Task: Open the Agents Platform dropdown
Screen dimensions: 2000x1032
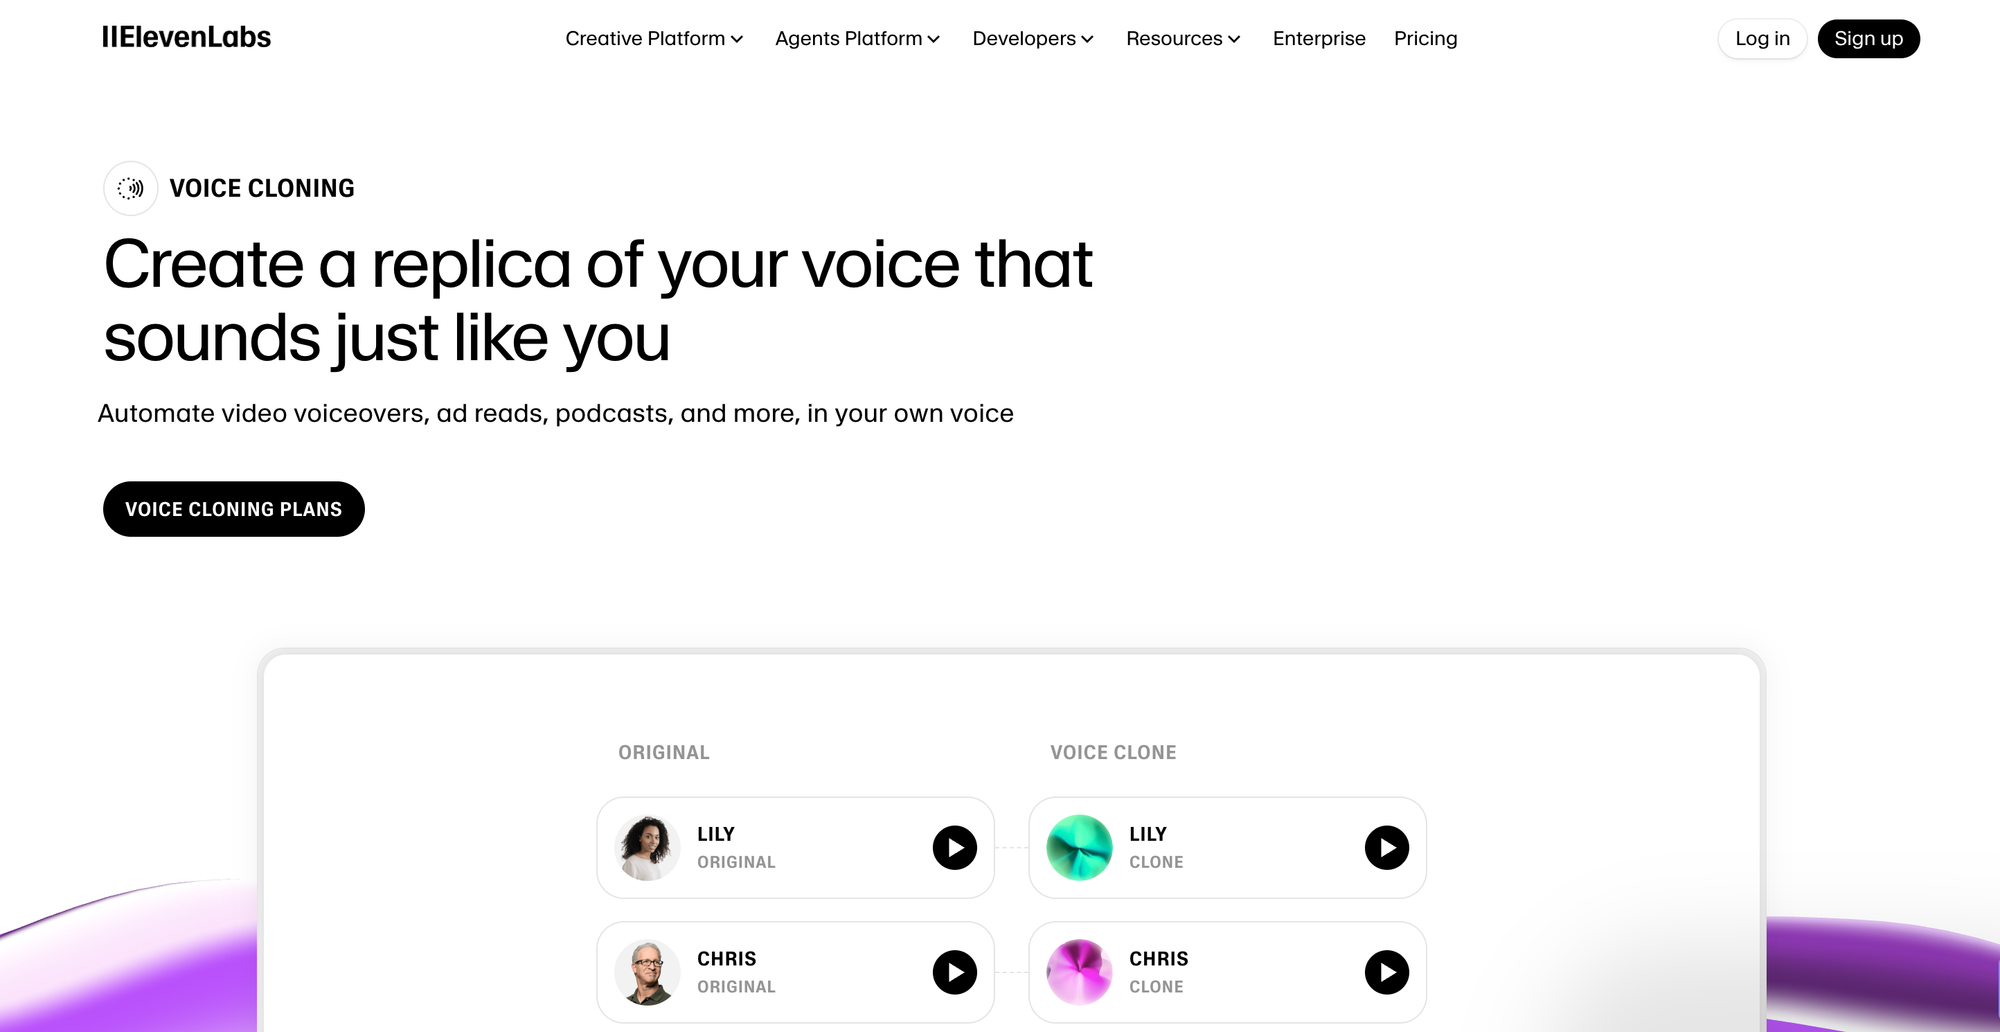Action: [857, 39]
